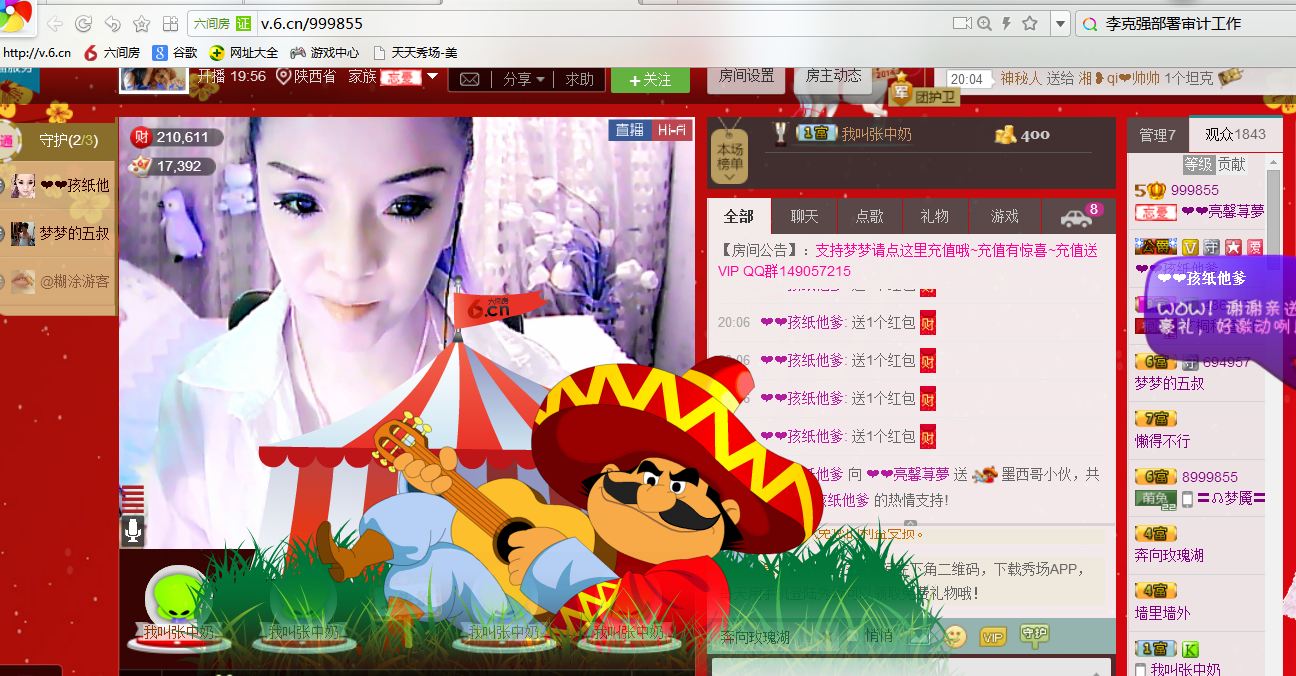1296x676 pixels.
Task: Click the video camera icon in address bar
Action: (962, 24)
